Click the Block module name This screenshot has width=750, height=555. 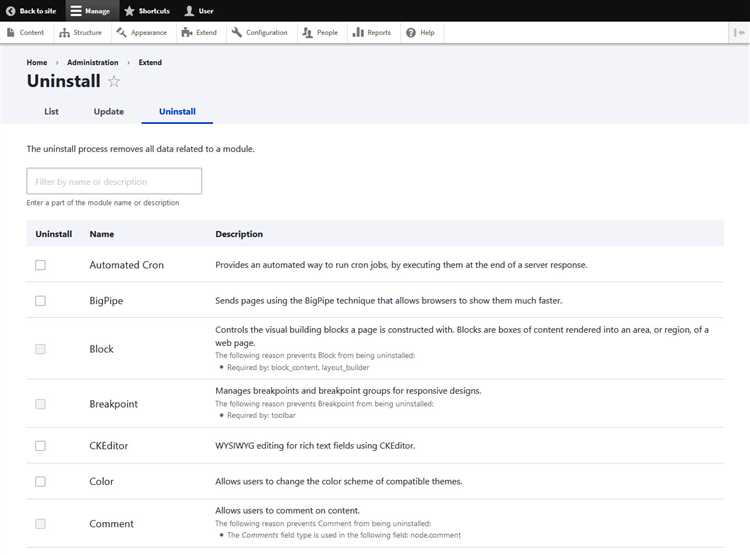101,349
